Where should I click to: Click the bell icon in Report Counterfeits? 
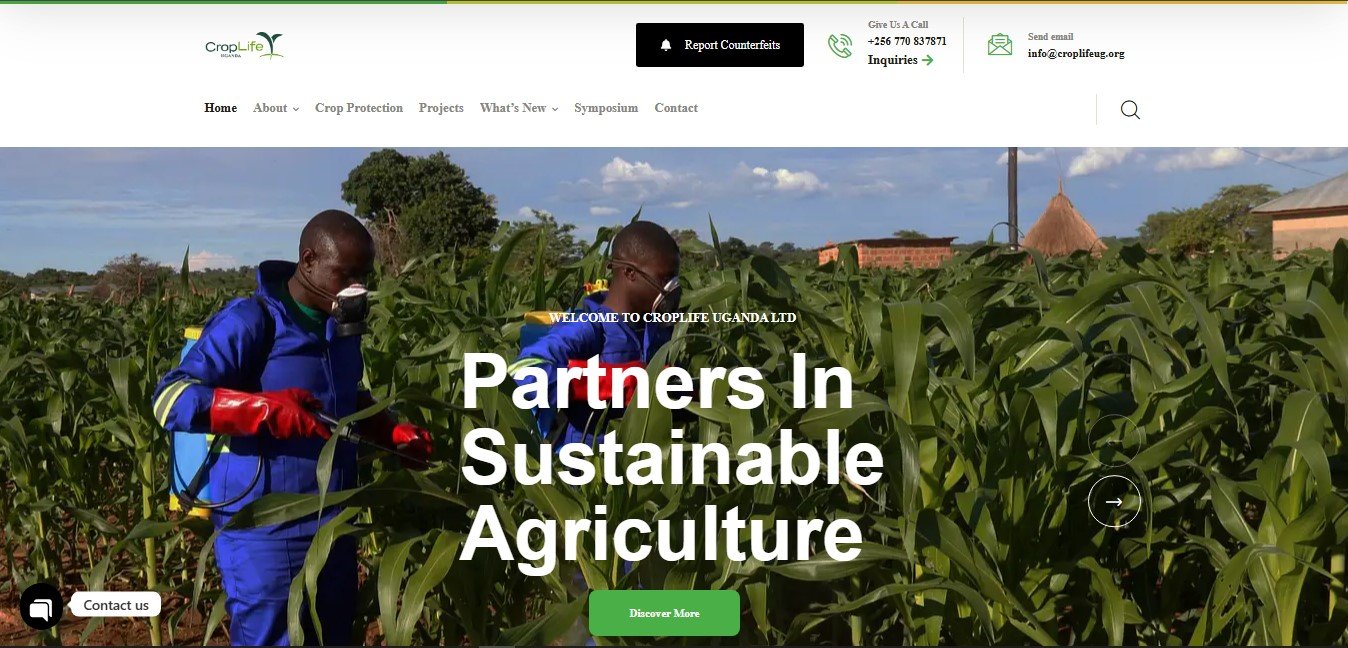(x=666, y=45)
